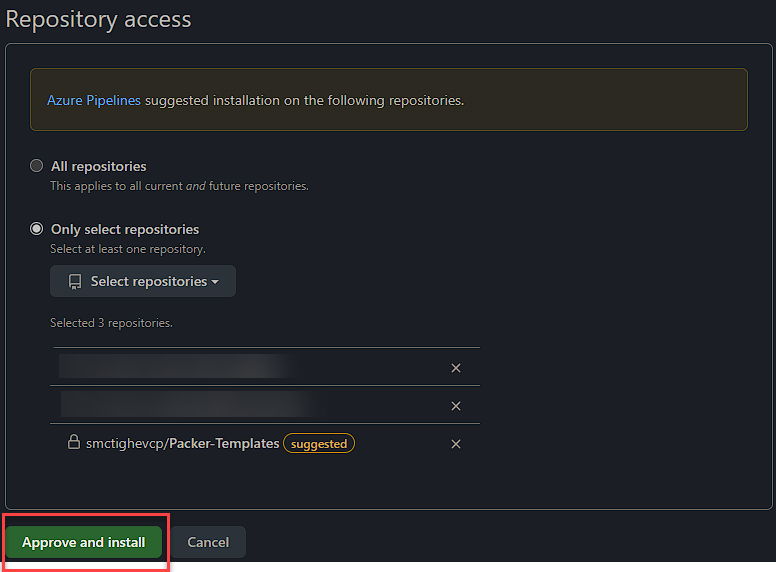The height and width of the screenshot is (572, 776).
Task: Click the lock icon beside Packer-Templates
Action: pyautogui.click(x=73, y=443)
